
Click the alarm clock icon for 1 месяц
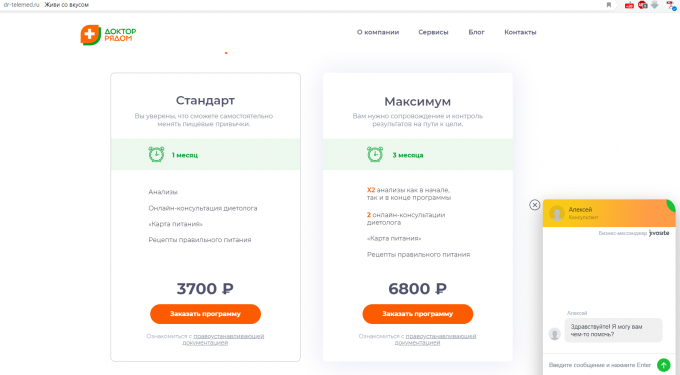[156, 154]
